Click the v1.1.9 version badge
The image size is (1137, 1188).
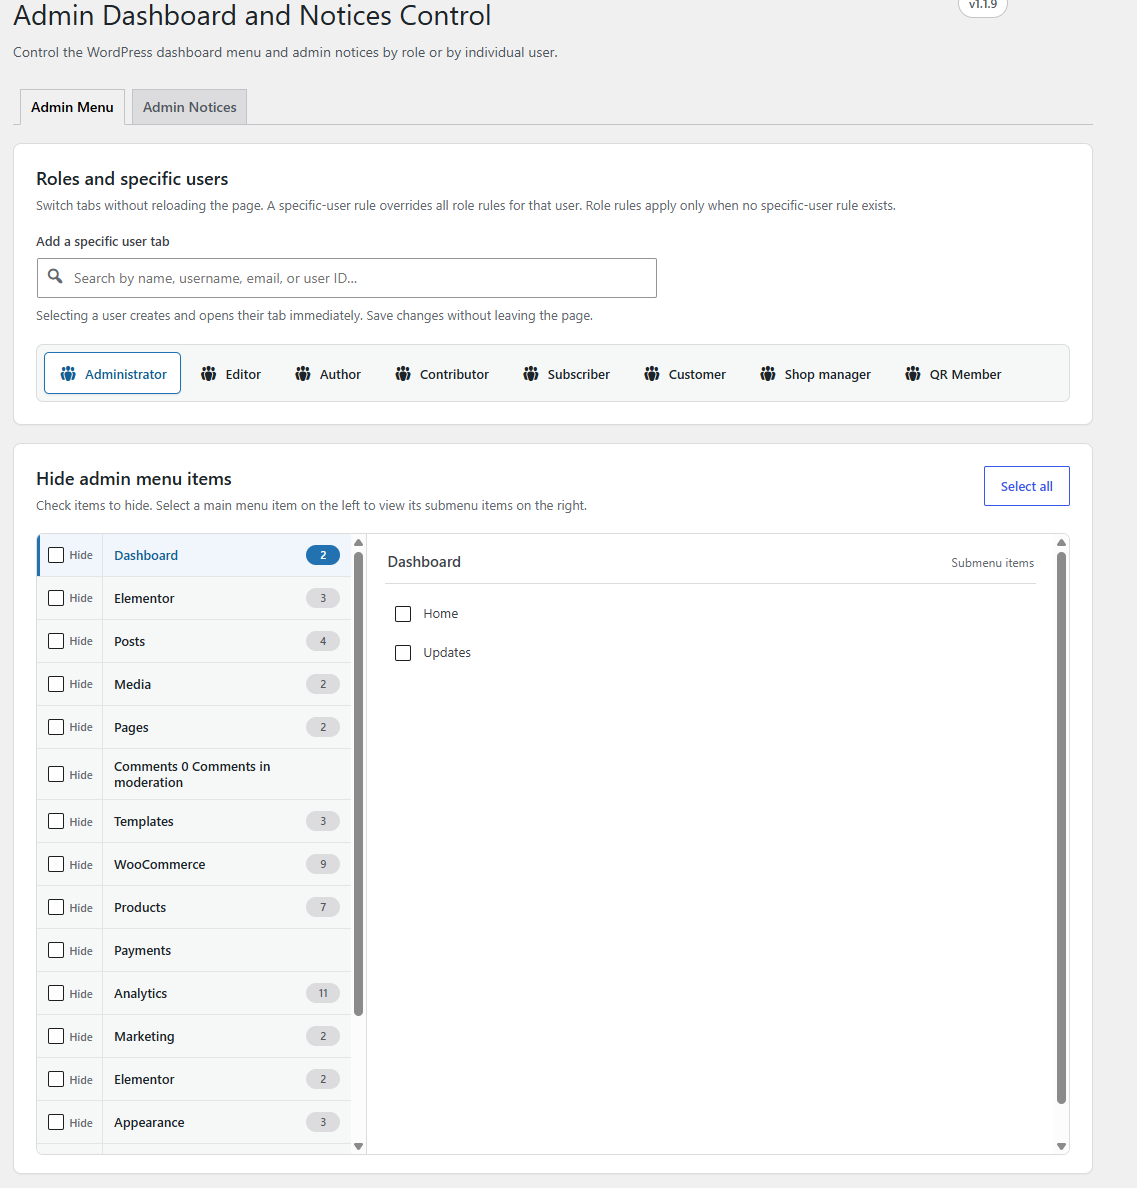[982, 6]
